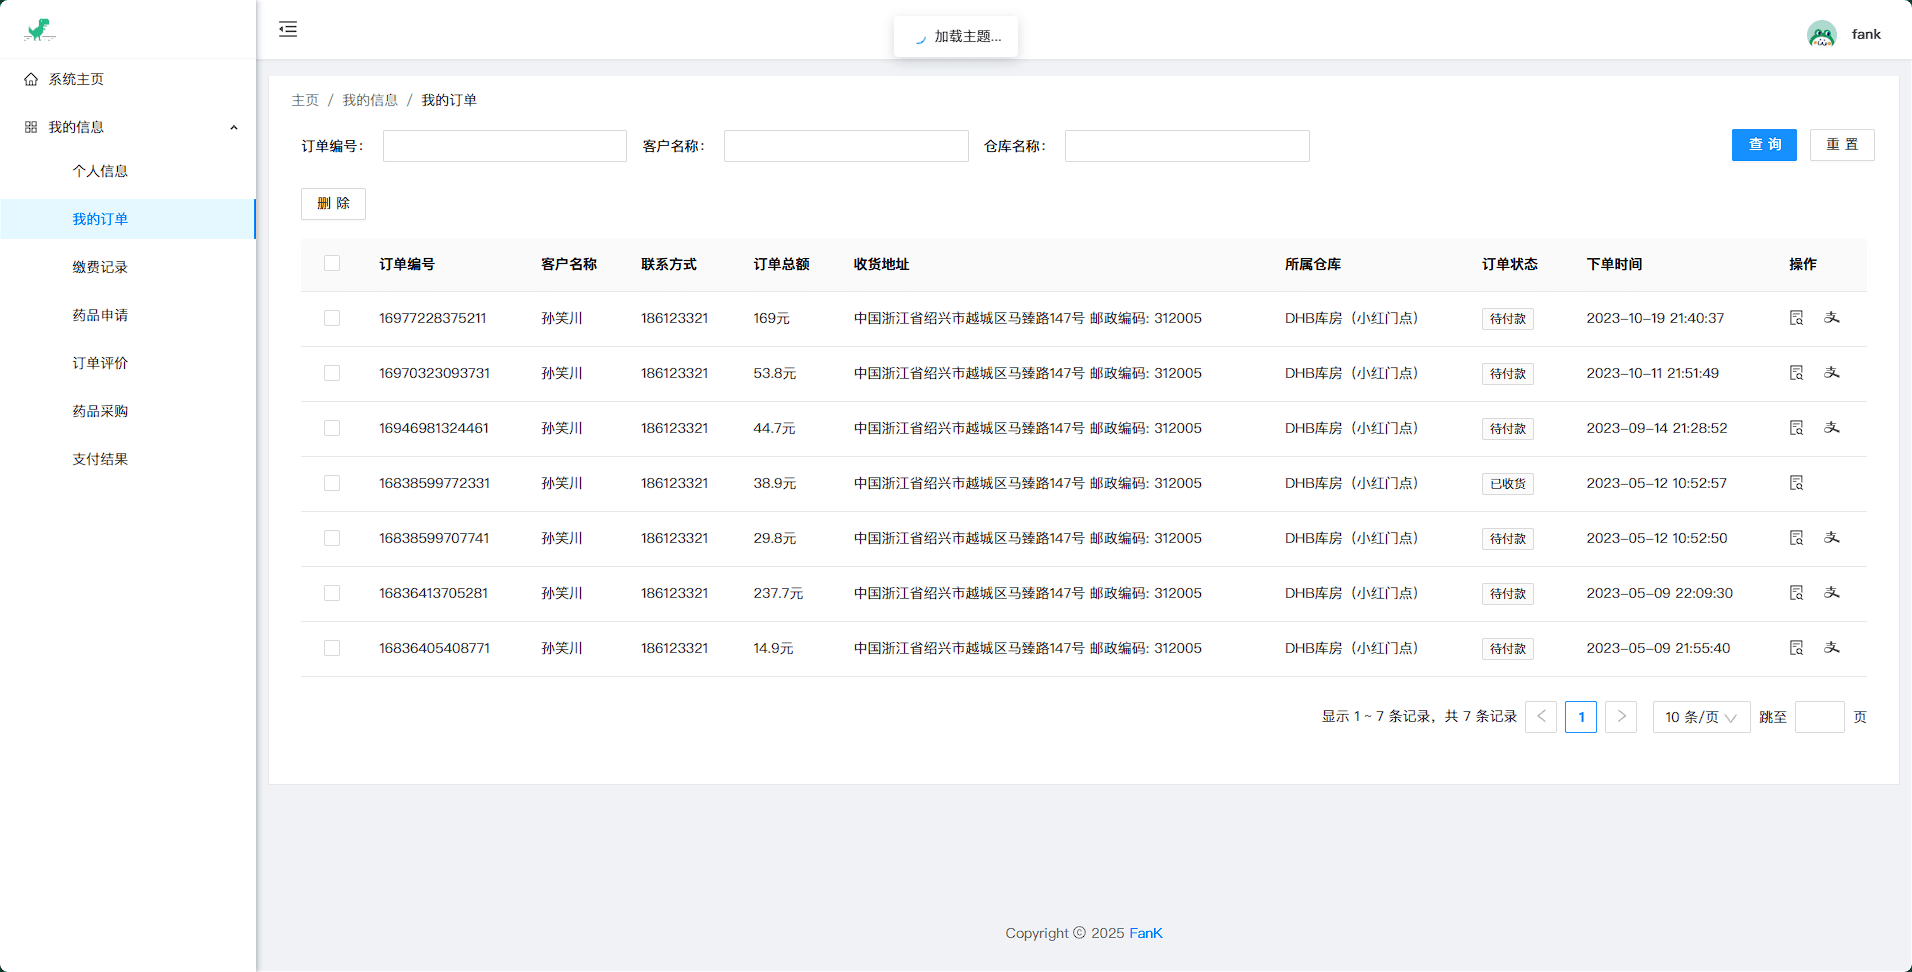Tick the checkbox for order 16838599707741
The height and width of the screenshot is (972, 1912).
click(x=332, y=538)
